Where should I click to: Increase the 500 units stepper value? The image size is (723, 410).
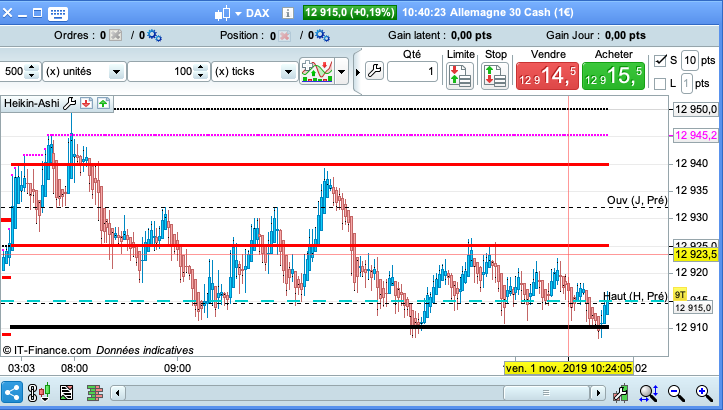coord(31,68)
